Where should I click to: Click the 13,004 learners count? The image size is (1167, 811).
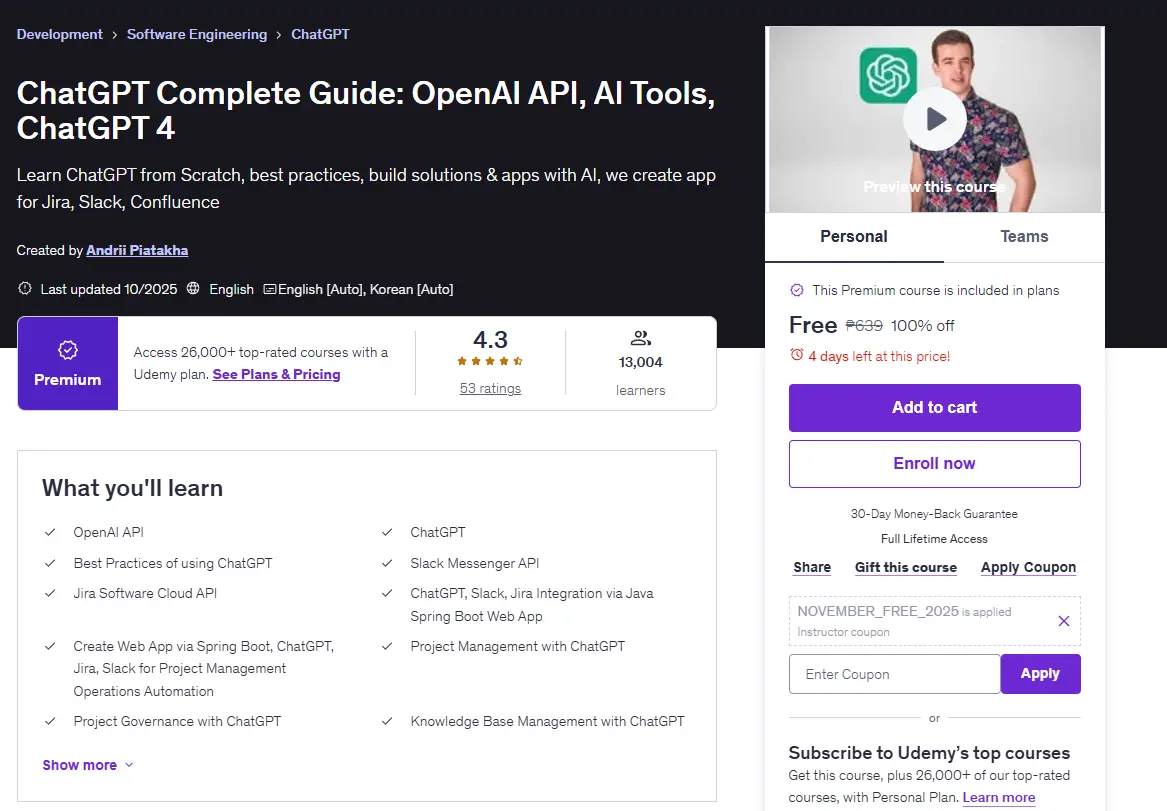point(640,362)
